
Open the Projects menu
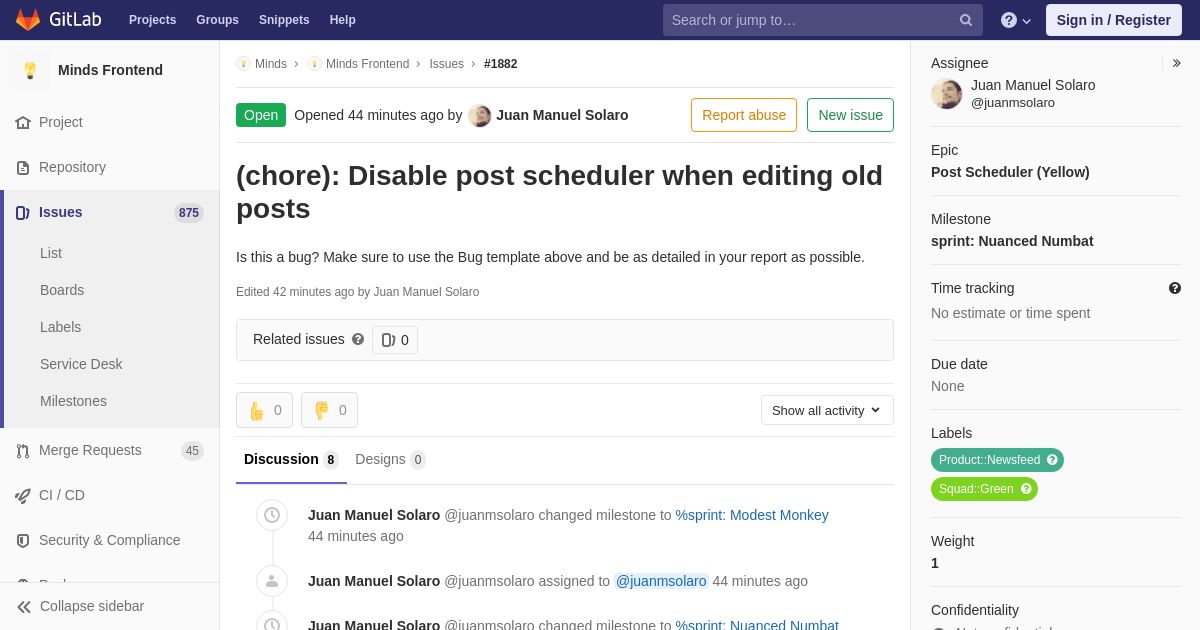coord(152,20)
